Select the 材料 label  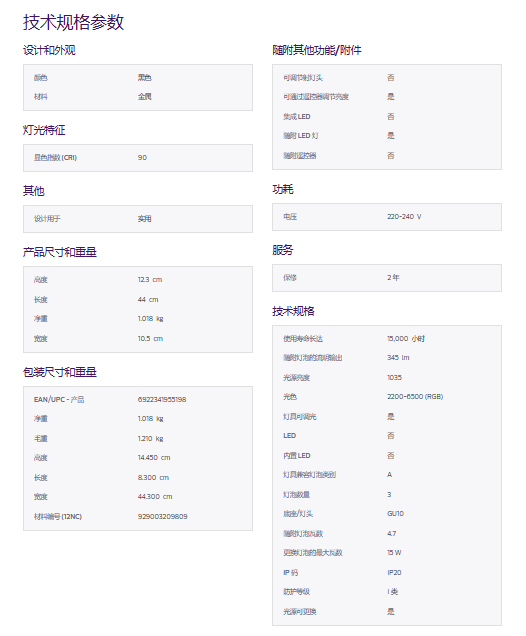41,97
